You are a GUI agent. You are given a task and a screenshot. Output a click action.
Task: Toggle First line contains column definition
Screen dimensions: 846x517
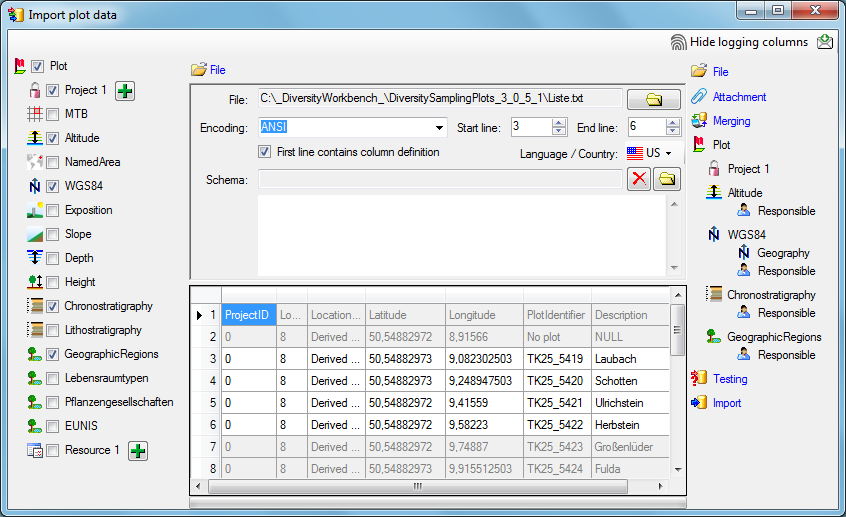[x=265, y=152]
